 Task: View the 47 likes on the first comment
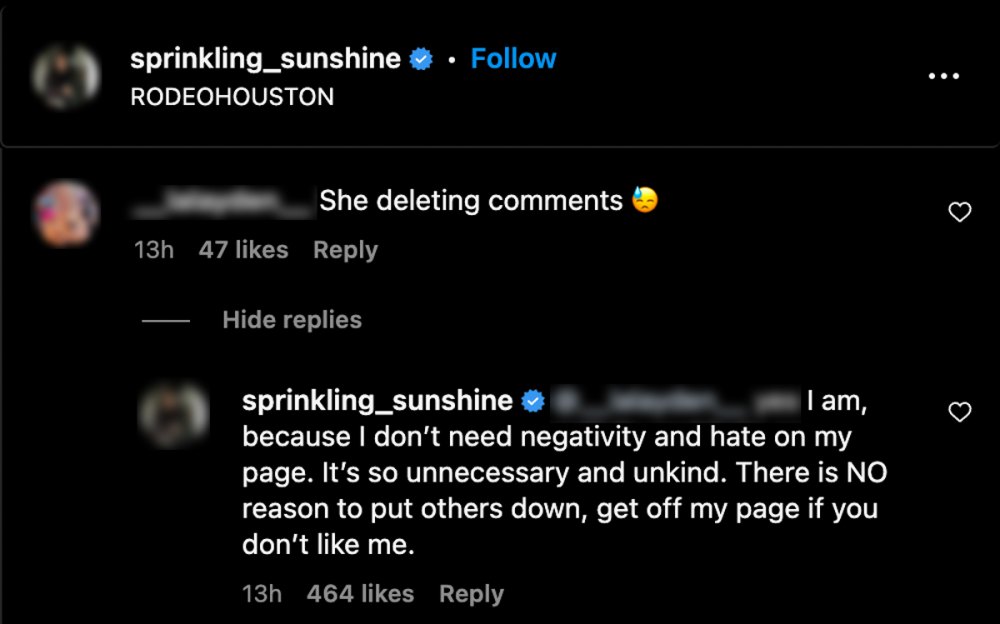[243, 250]
